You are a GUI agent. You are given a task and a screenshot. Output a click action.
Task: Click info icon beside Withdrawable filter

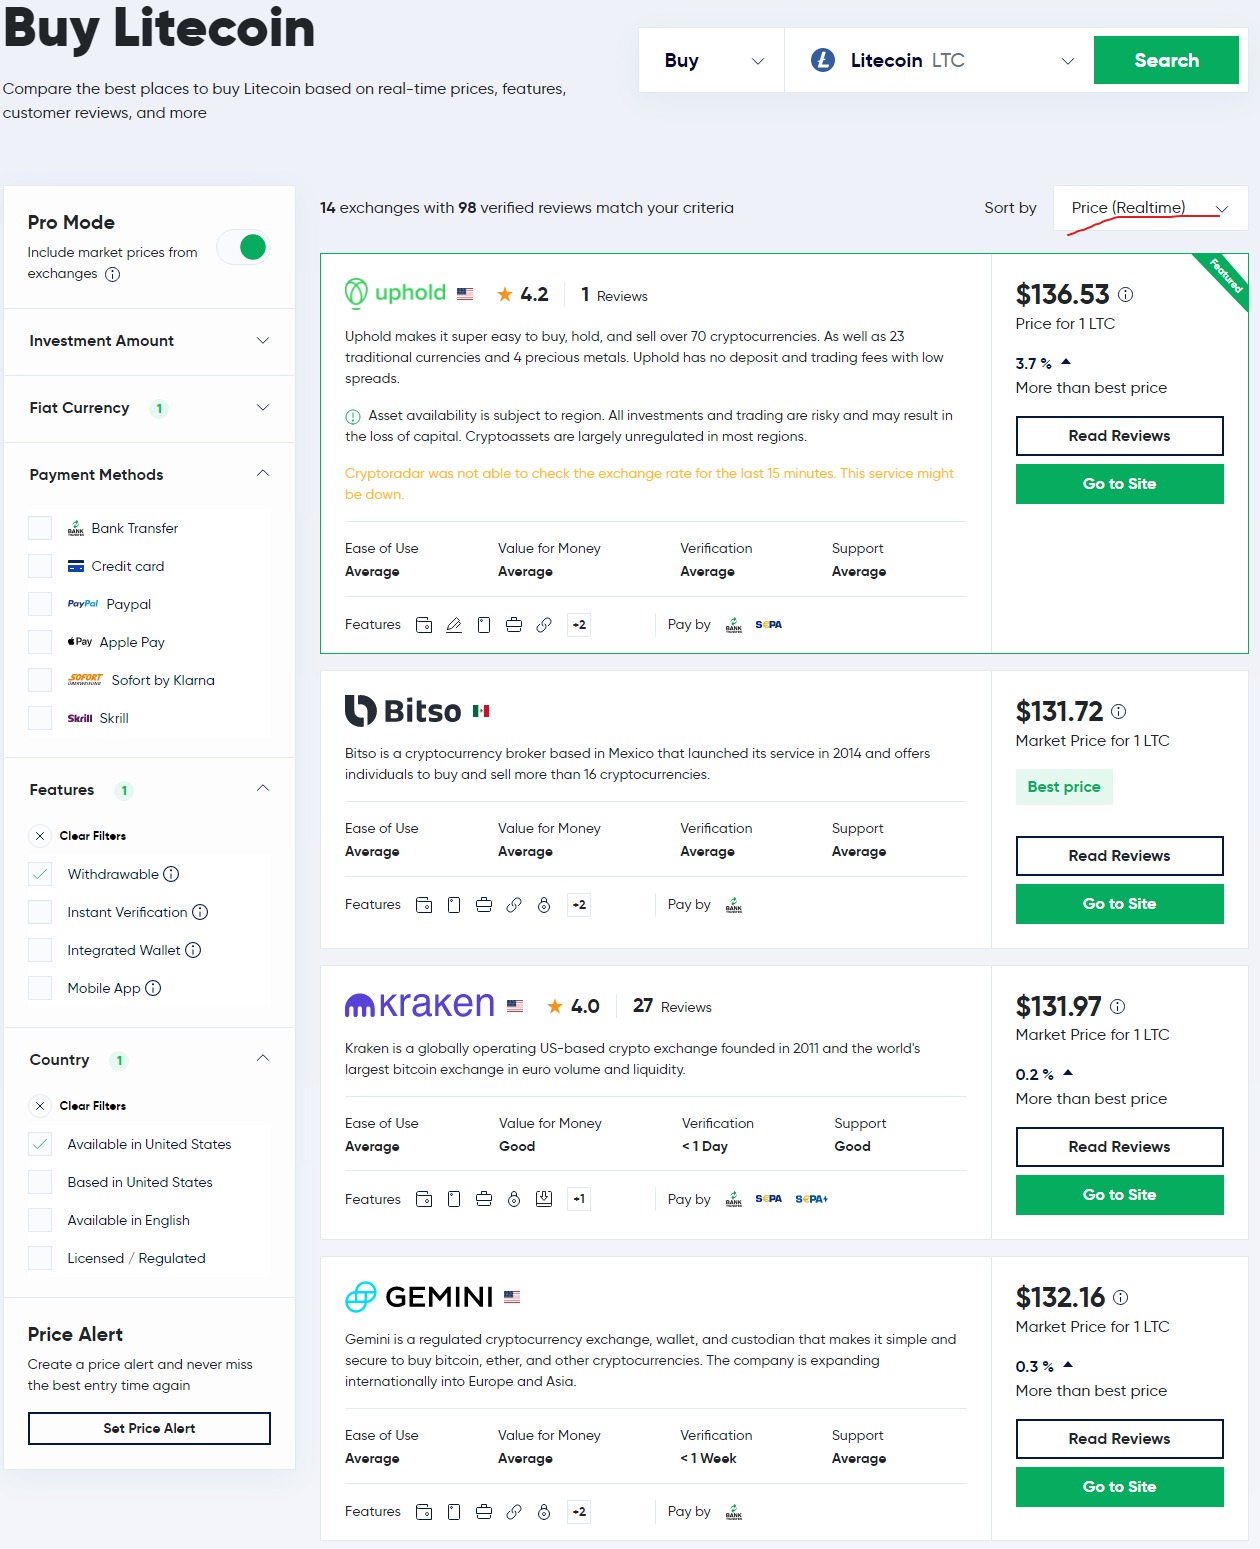(x=171, y=874)
